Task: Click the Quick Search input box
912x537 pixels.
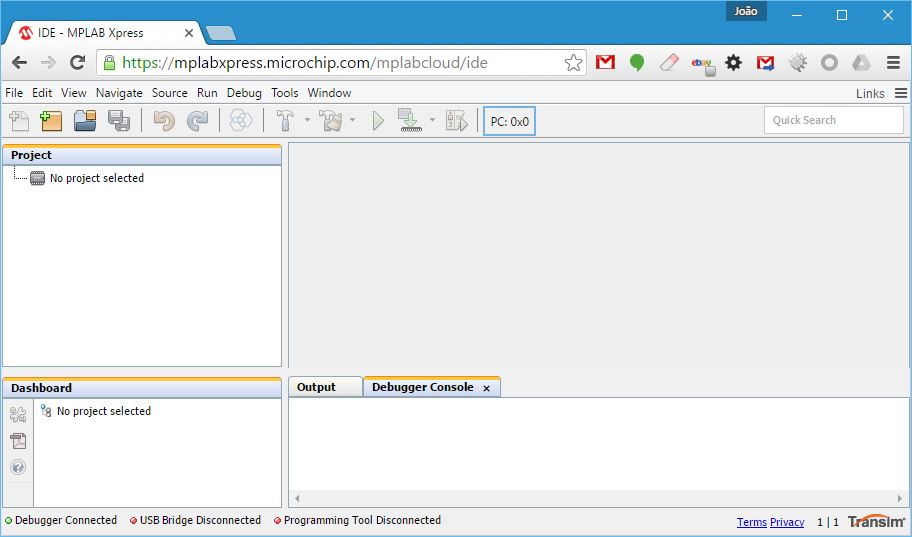Action: [x=833, y=120]
